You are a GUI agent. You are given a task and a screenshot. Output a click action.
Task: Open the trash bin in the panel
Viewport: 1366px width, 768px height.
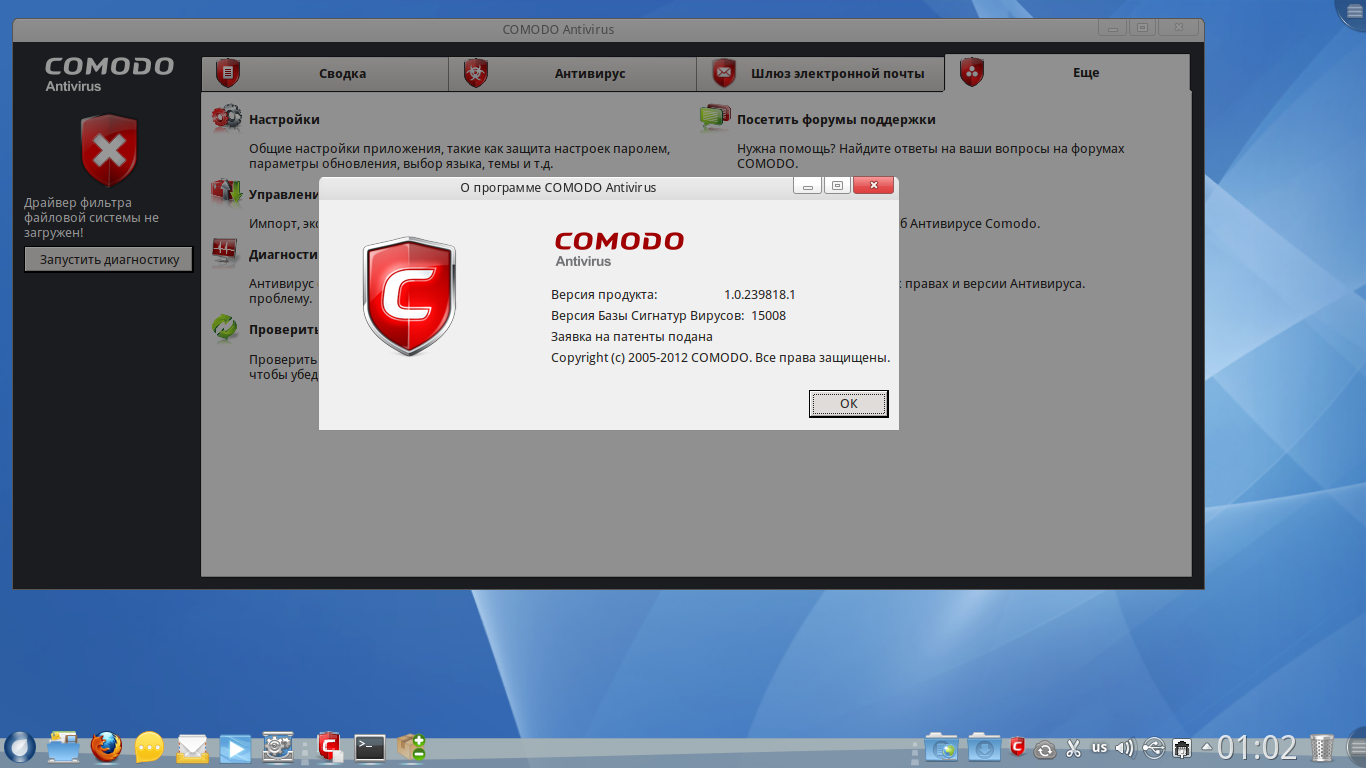(x=1323, y=747)
